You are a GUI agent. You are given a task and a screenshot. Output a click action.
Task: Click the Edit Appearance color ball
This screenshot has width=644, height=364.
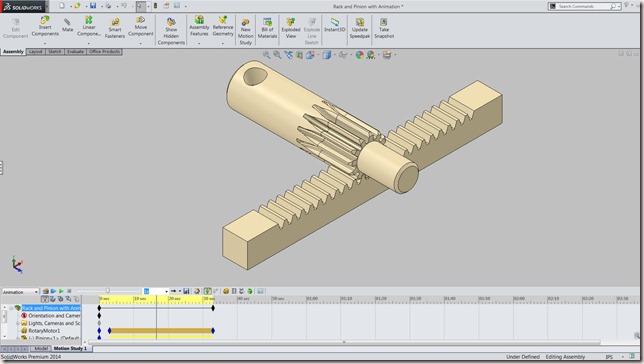(x=359, y=55)
